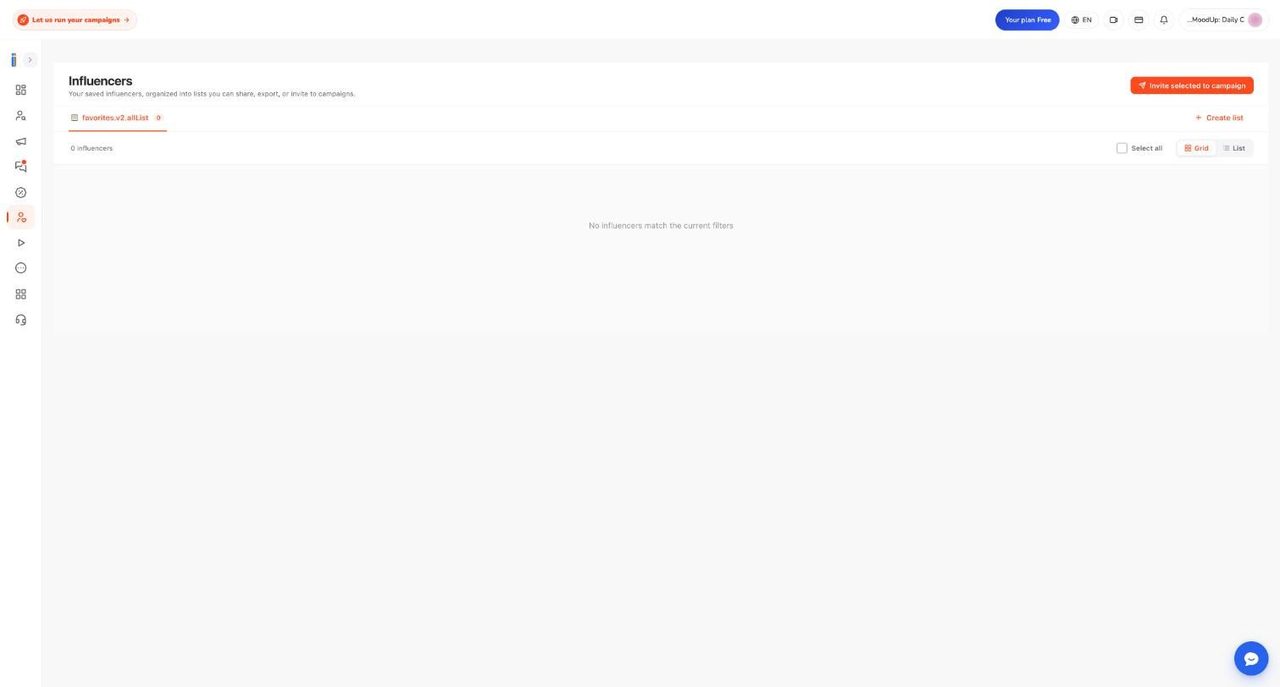Check the Select all checkbox
The image size is (1280, 687).
pyautogui.click(x=1122, y=148)
